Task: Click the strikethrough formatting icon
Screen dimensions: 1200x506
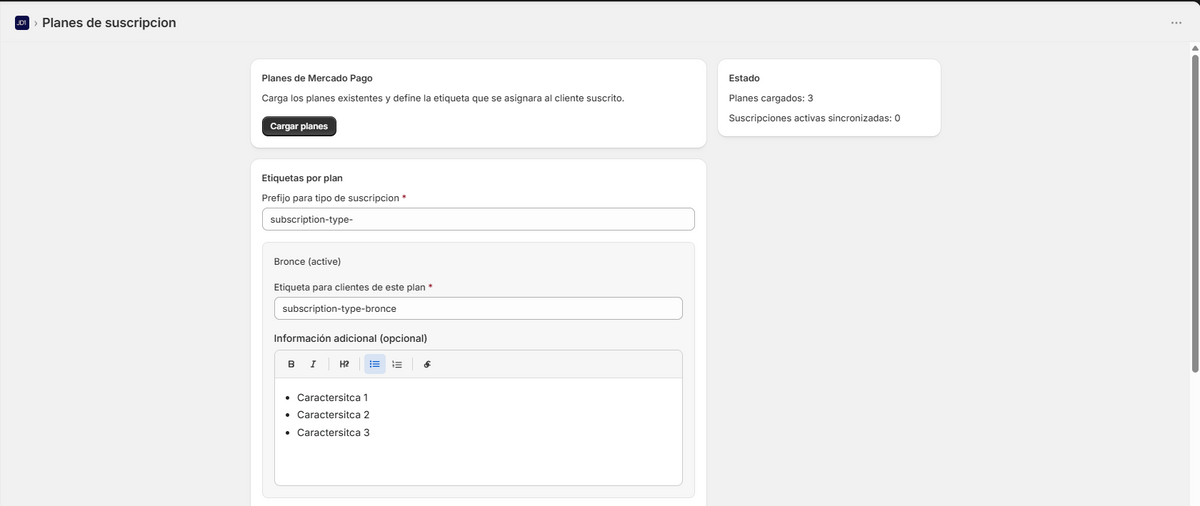Action: (x=427, y=364)
